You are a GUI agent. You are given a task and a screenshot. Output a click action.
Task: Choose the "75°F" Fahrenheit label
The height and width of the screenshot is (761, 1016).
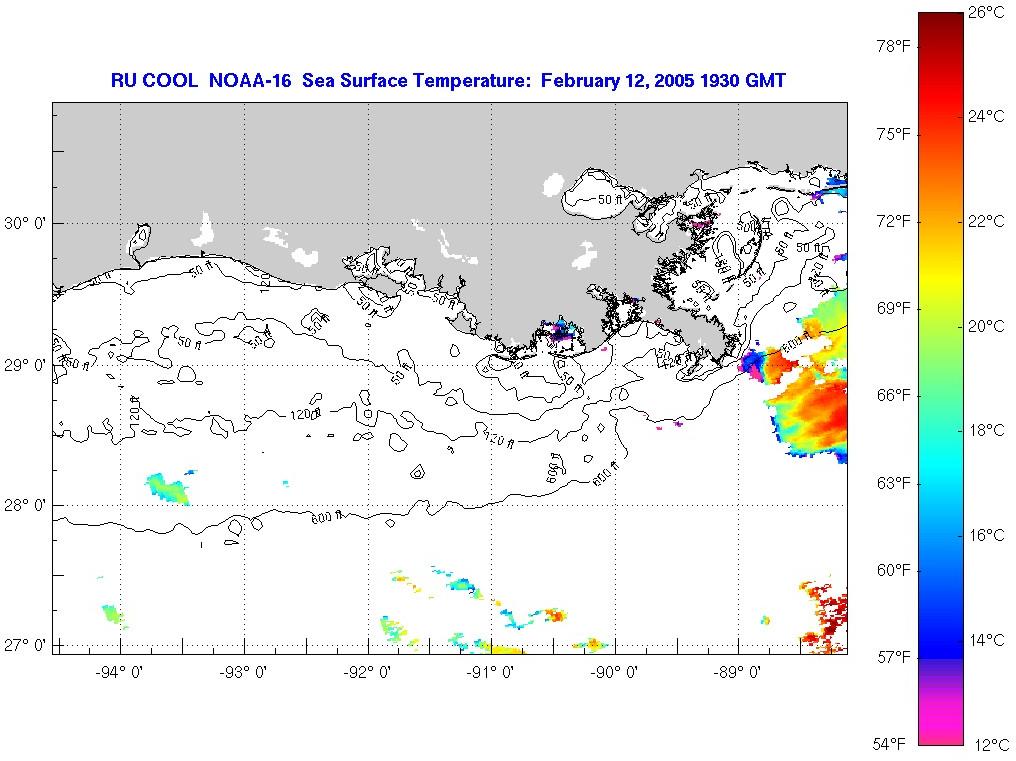point(894,134)
